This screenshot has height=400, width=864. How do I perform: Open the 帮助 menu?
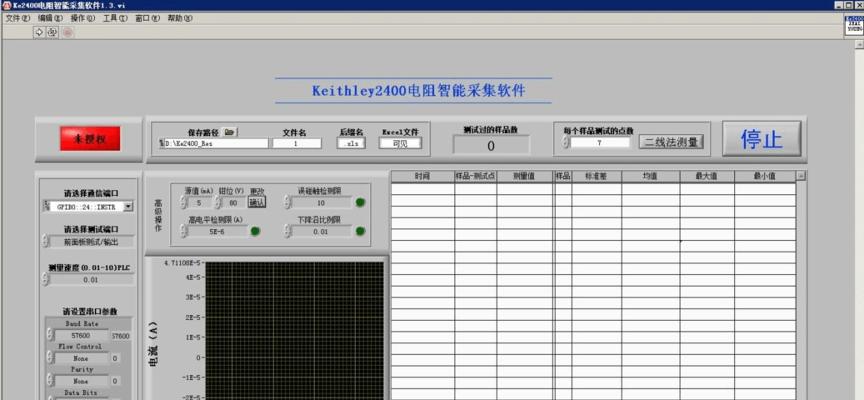point(180,18)
